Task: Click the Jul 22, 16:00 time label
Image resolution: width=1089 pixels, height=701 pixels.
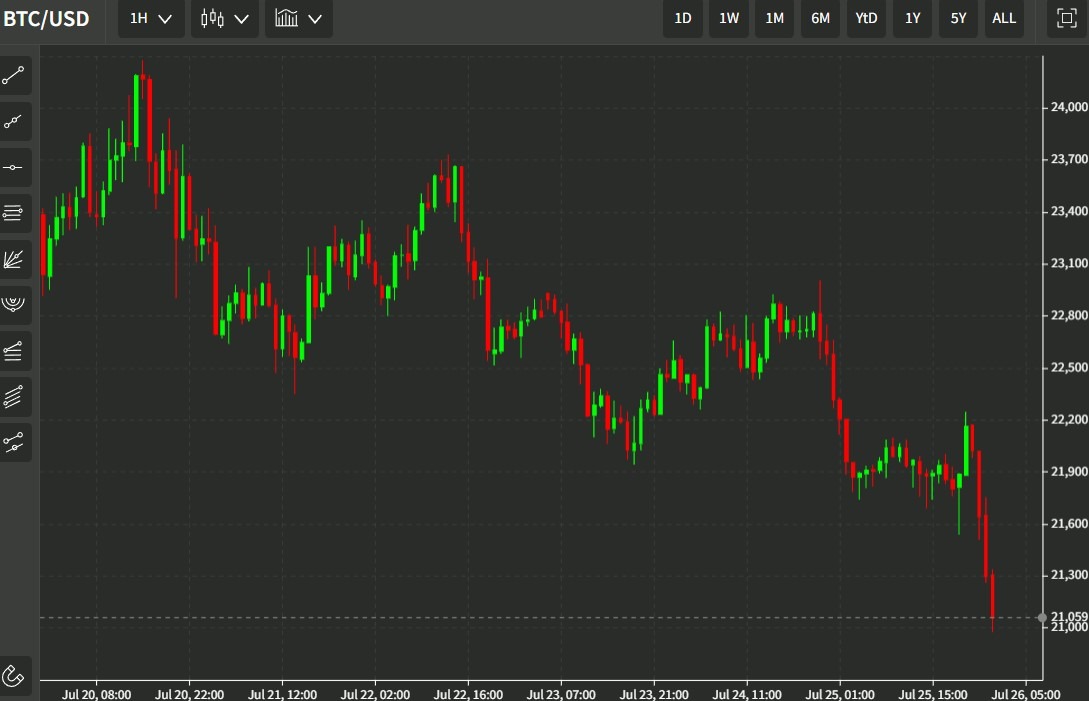Action: pos(468,694)
